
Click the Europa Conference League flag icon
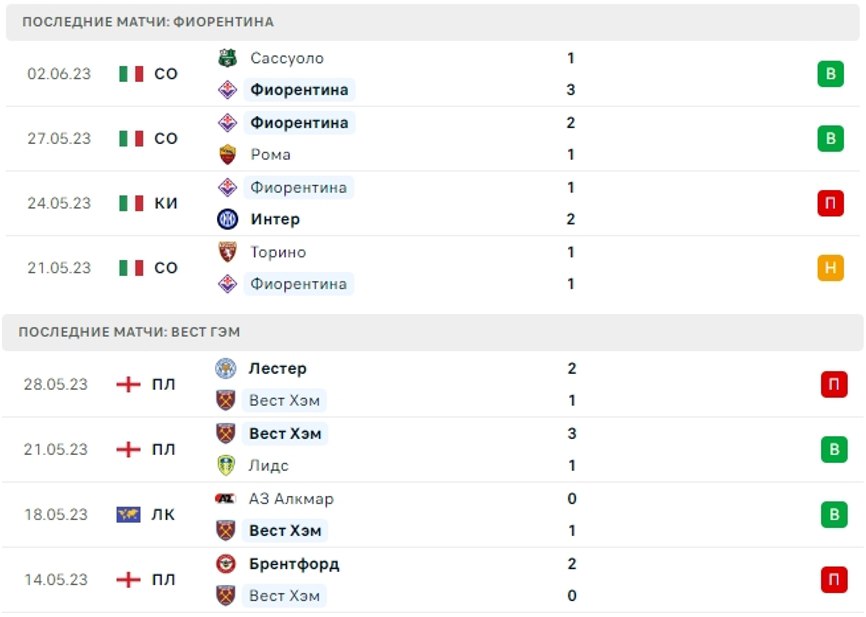pos(128,515)
